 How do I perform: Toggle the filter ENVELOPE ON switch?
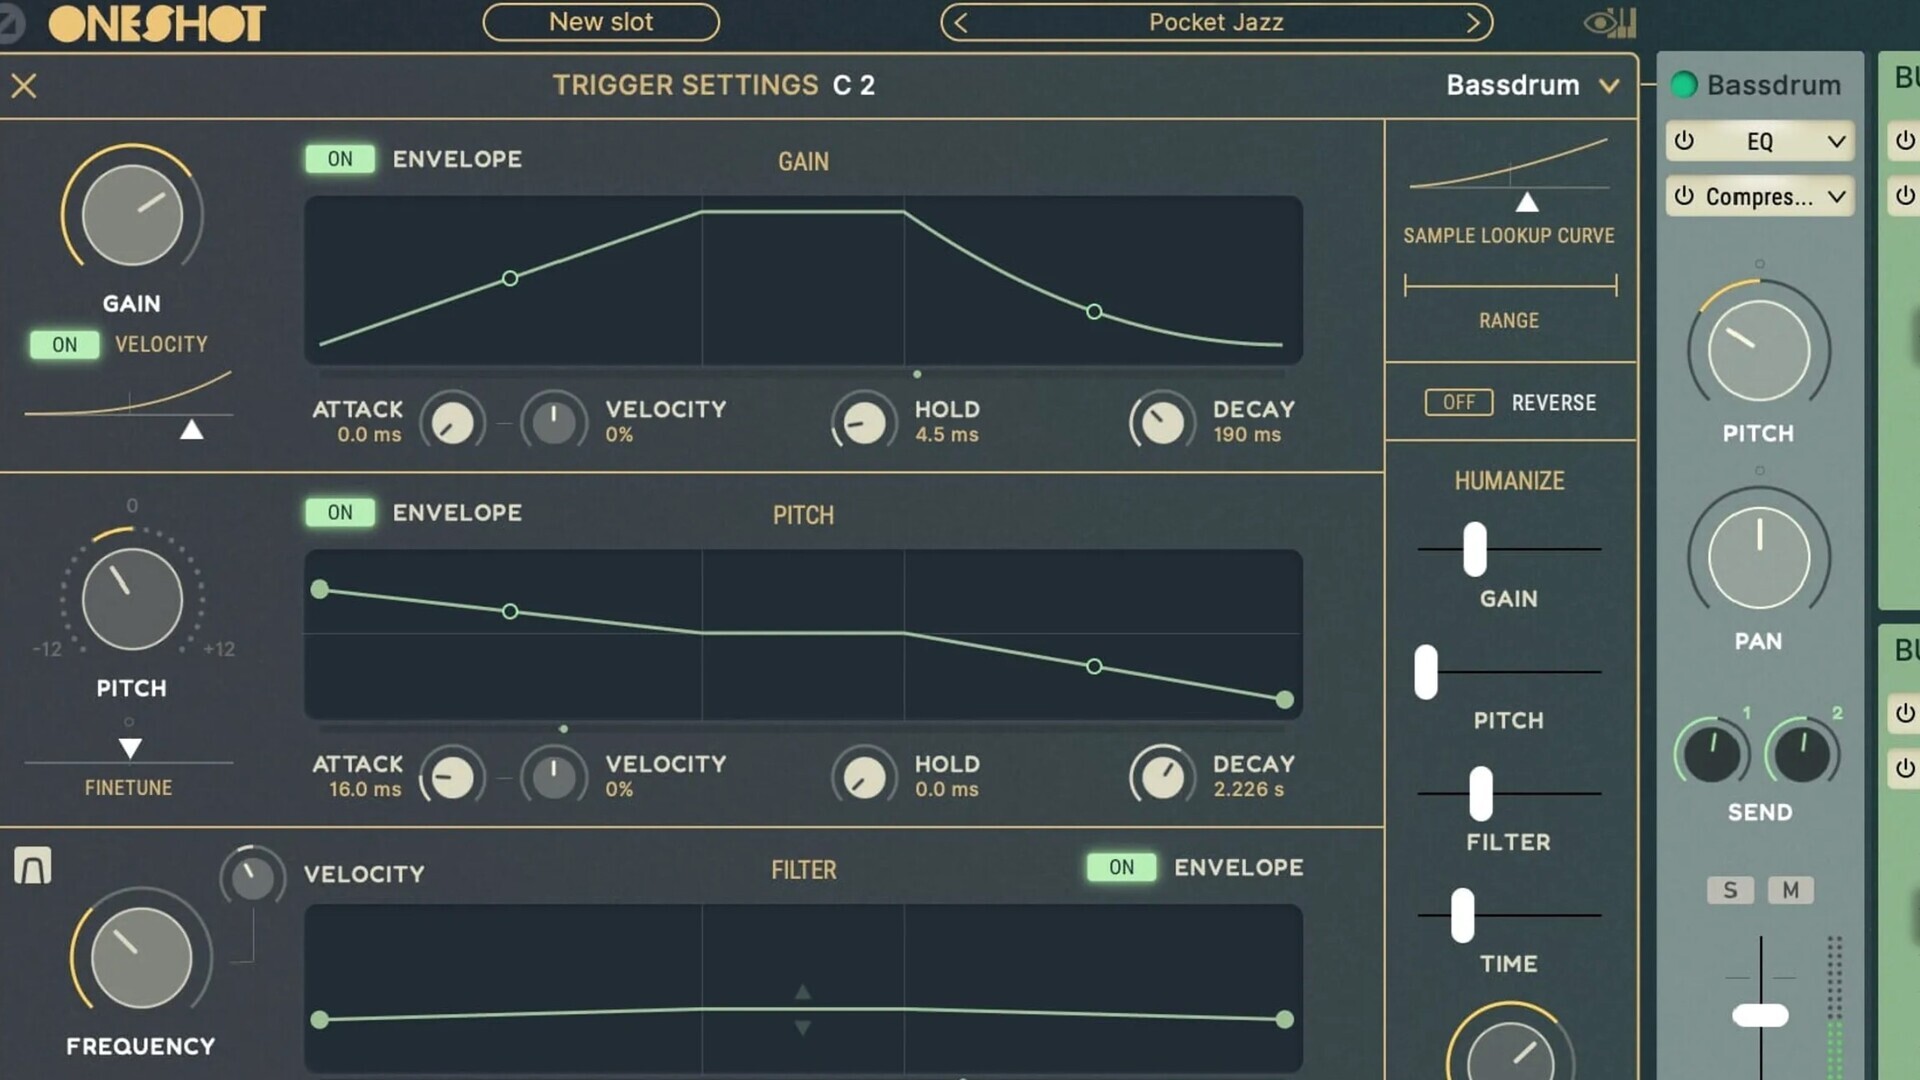1122,868
